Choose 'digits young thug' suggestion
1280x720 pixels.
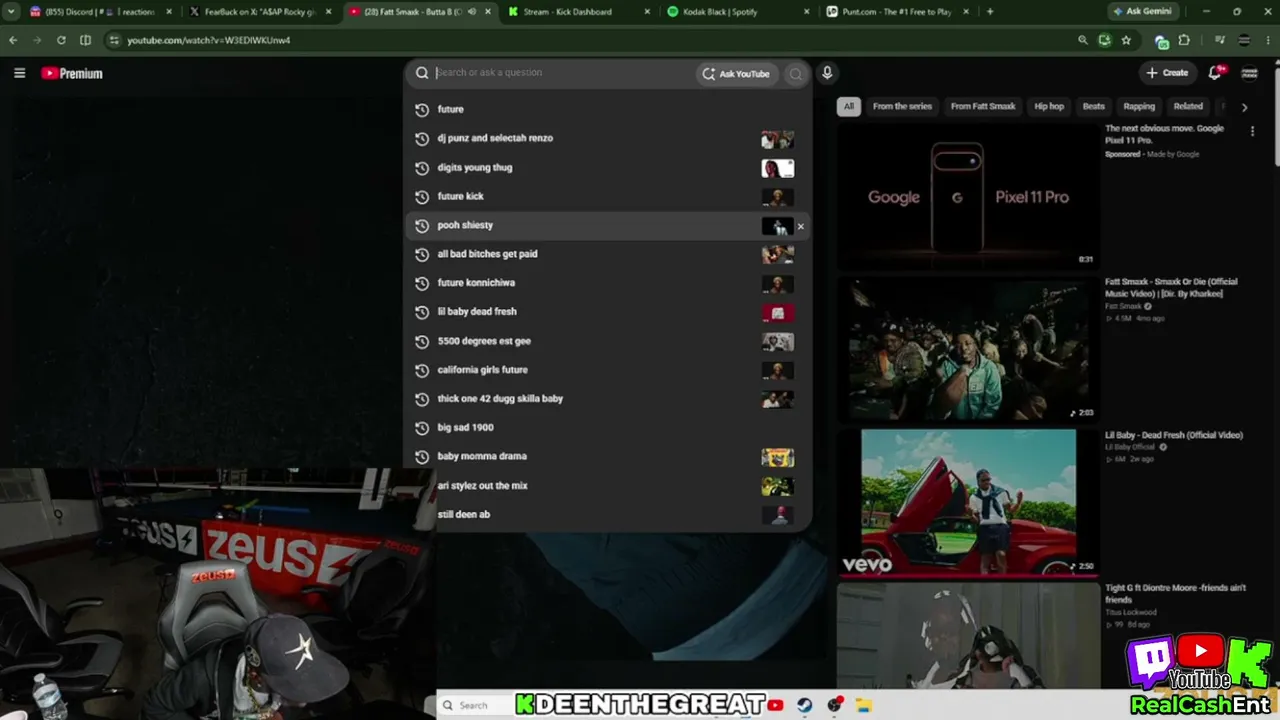pyautogui.click(x=607, y=167)
